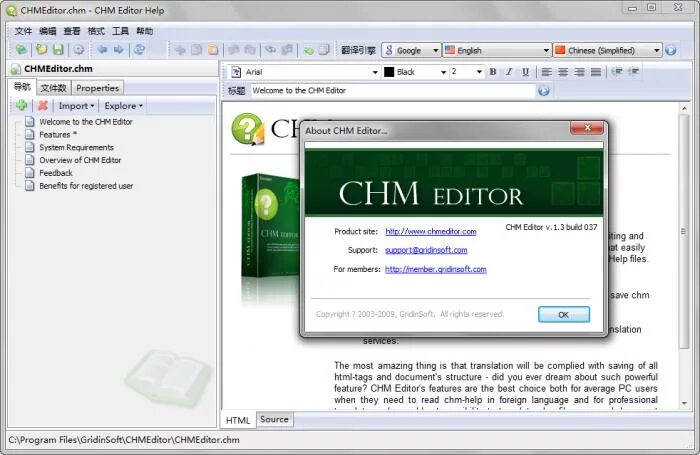The image size is (700, 455).
Task: Click the CHM Editor v.1.3 build 037 text
Action: coord(551,227)
